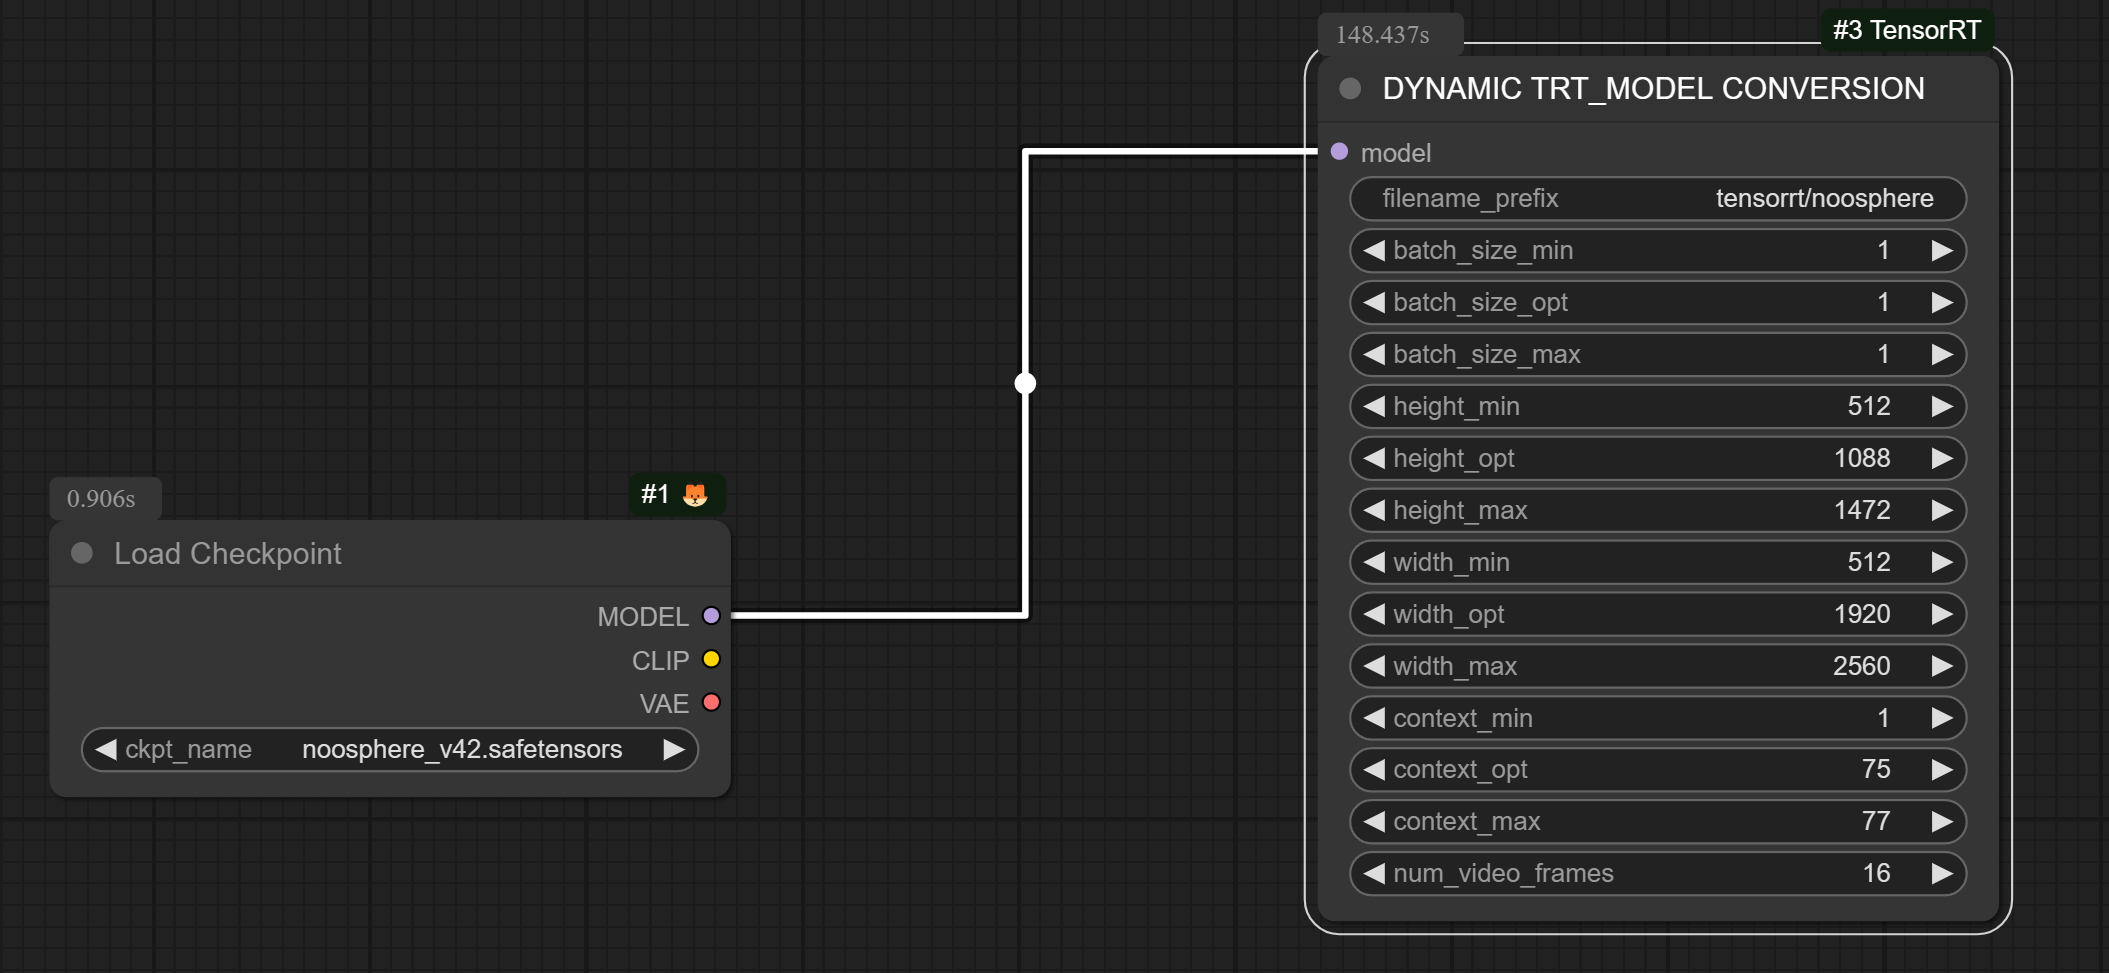This screenshot has width=2109, height=973.
Task: Click the Load Checkpoint node title
Action: point(228,553)
